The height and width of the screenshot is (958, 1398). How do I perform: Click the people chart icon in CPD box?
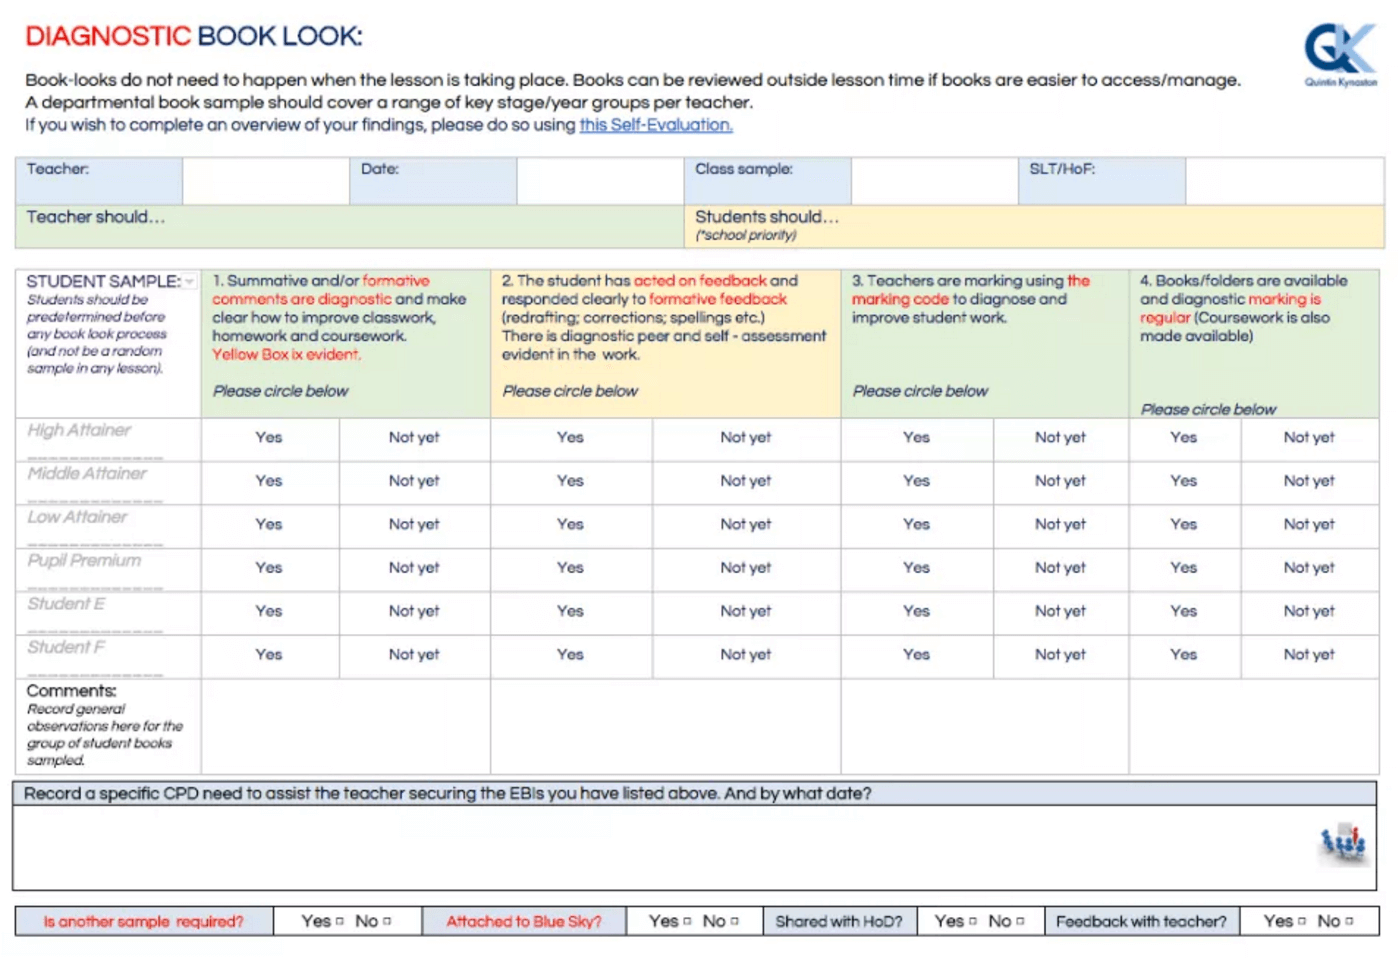point(1341,843)
